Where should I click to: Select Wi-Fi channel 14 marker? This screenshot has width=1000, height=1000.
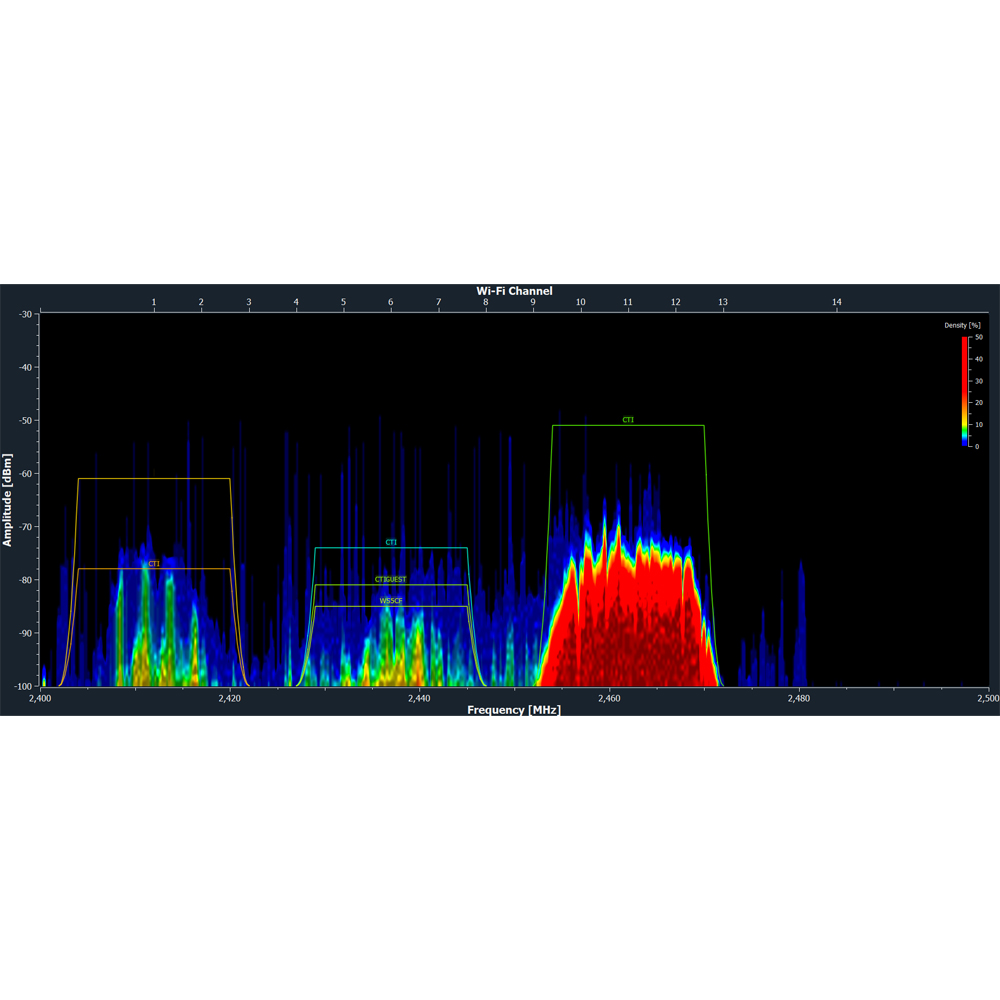click(x=837, y=302)
